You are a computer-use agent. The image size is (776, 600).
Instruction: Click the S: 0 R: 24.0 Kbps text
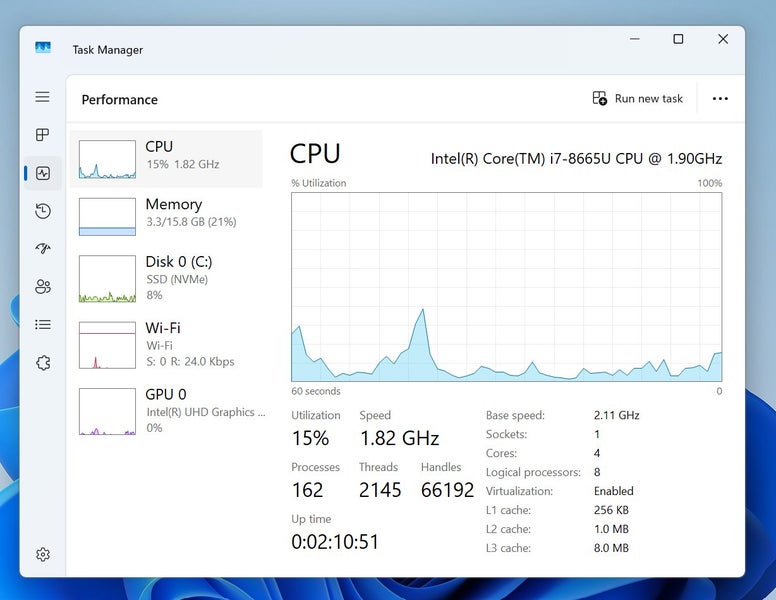click(x=190, y=361)
